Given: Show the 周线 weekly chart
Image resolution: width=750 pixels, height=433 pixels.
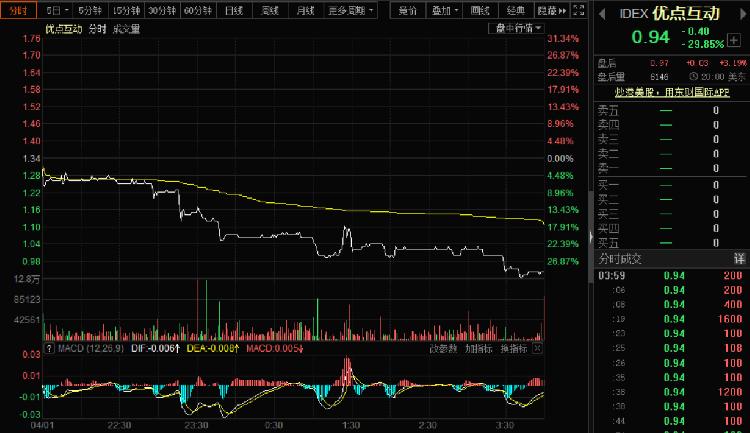Looking at the screenshot, I should 270,10.
